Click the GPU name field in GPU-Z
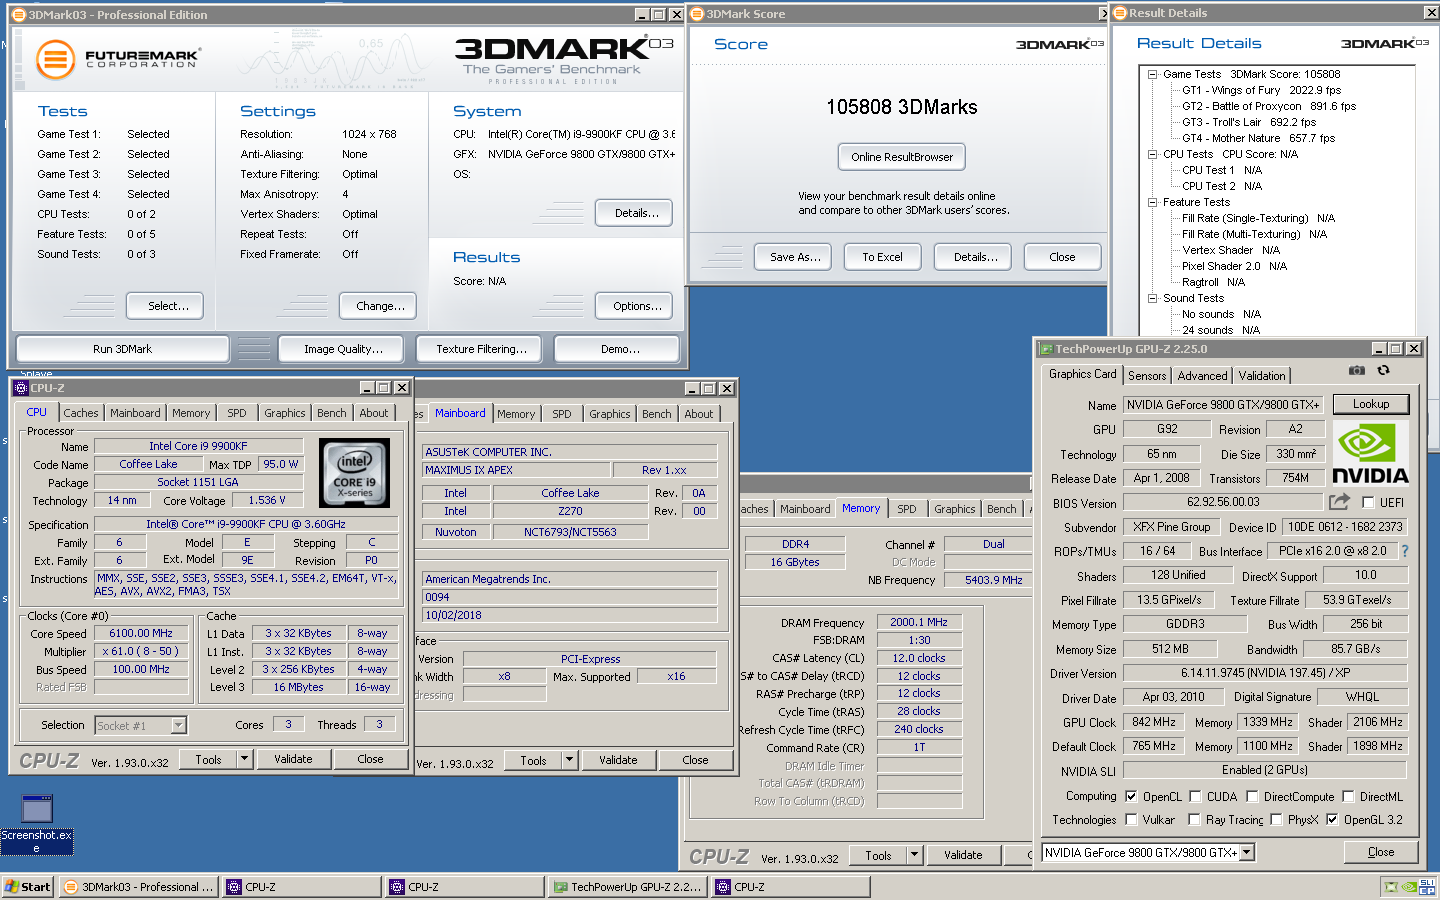Screen dimensions: 1440x900 pyautogui.click(x=1223, y=404)
